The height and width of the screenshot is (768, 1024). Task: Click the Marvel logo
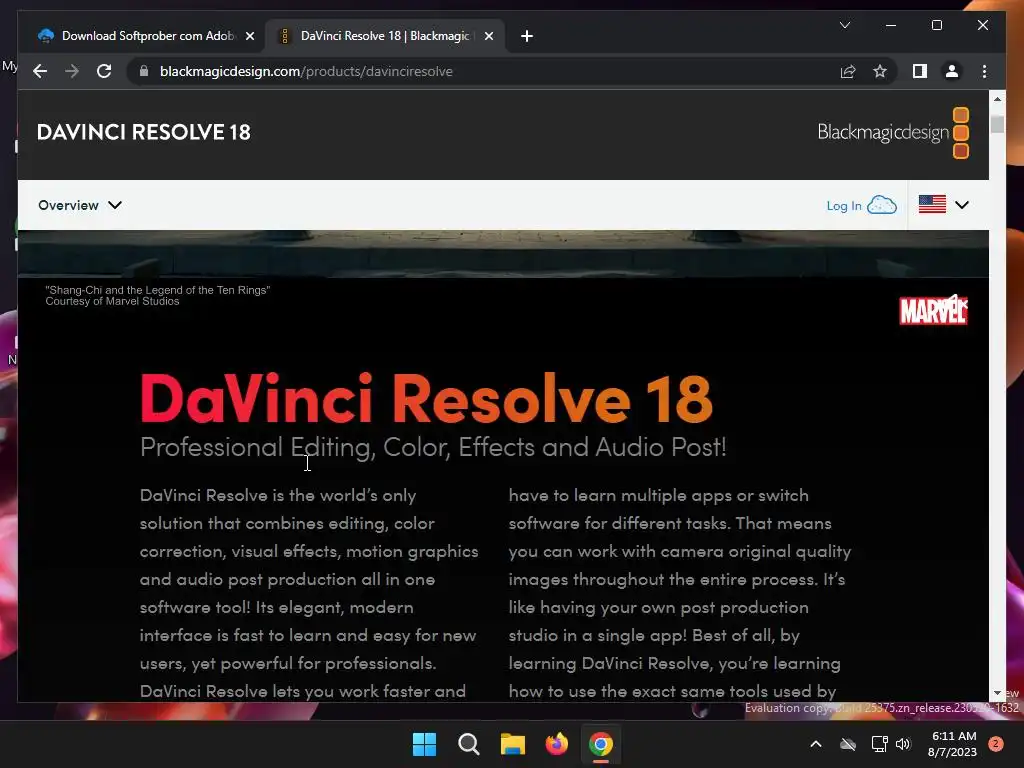pyautogui.click(x=933, y=310)
